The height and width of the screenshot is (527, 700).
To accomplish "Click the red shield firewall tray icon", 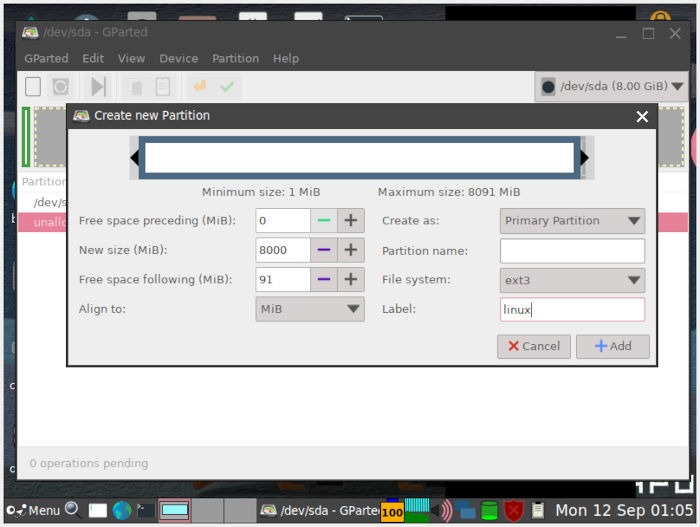I will (x=513, y=510).
